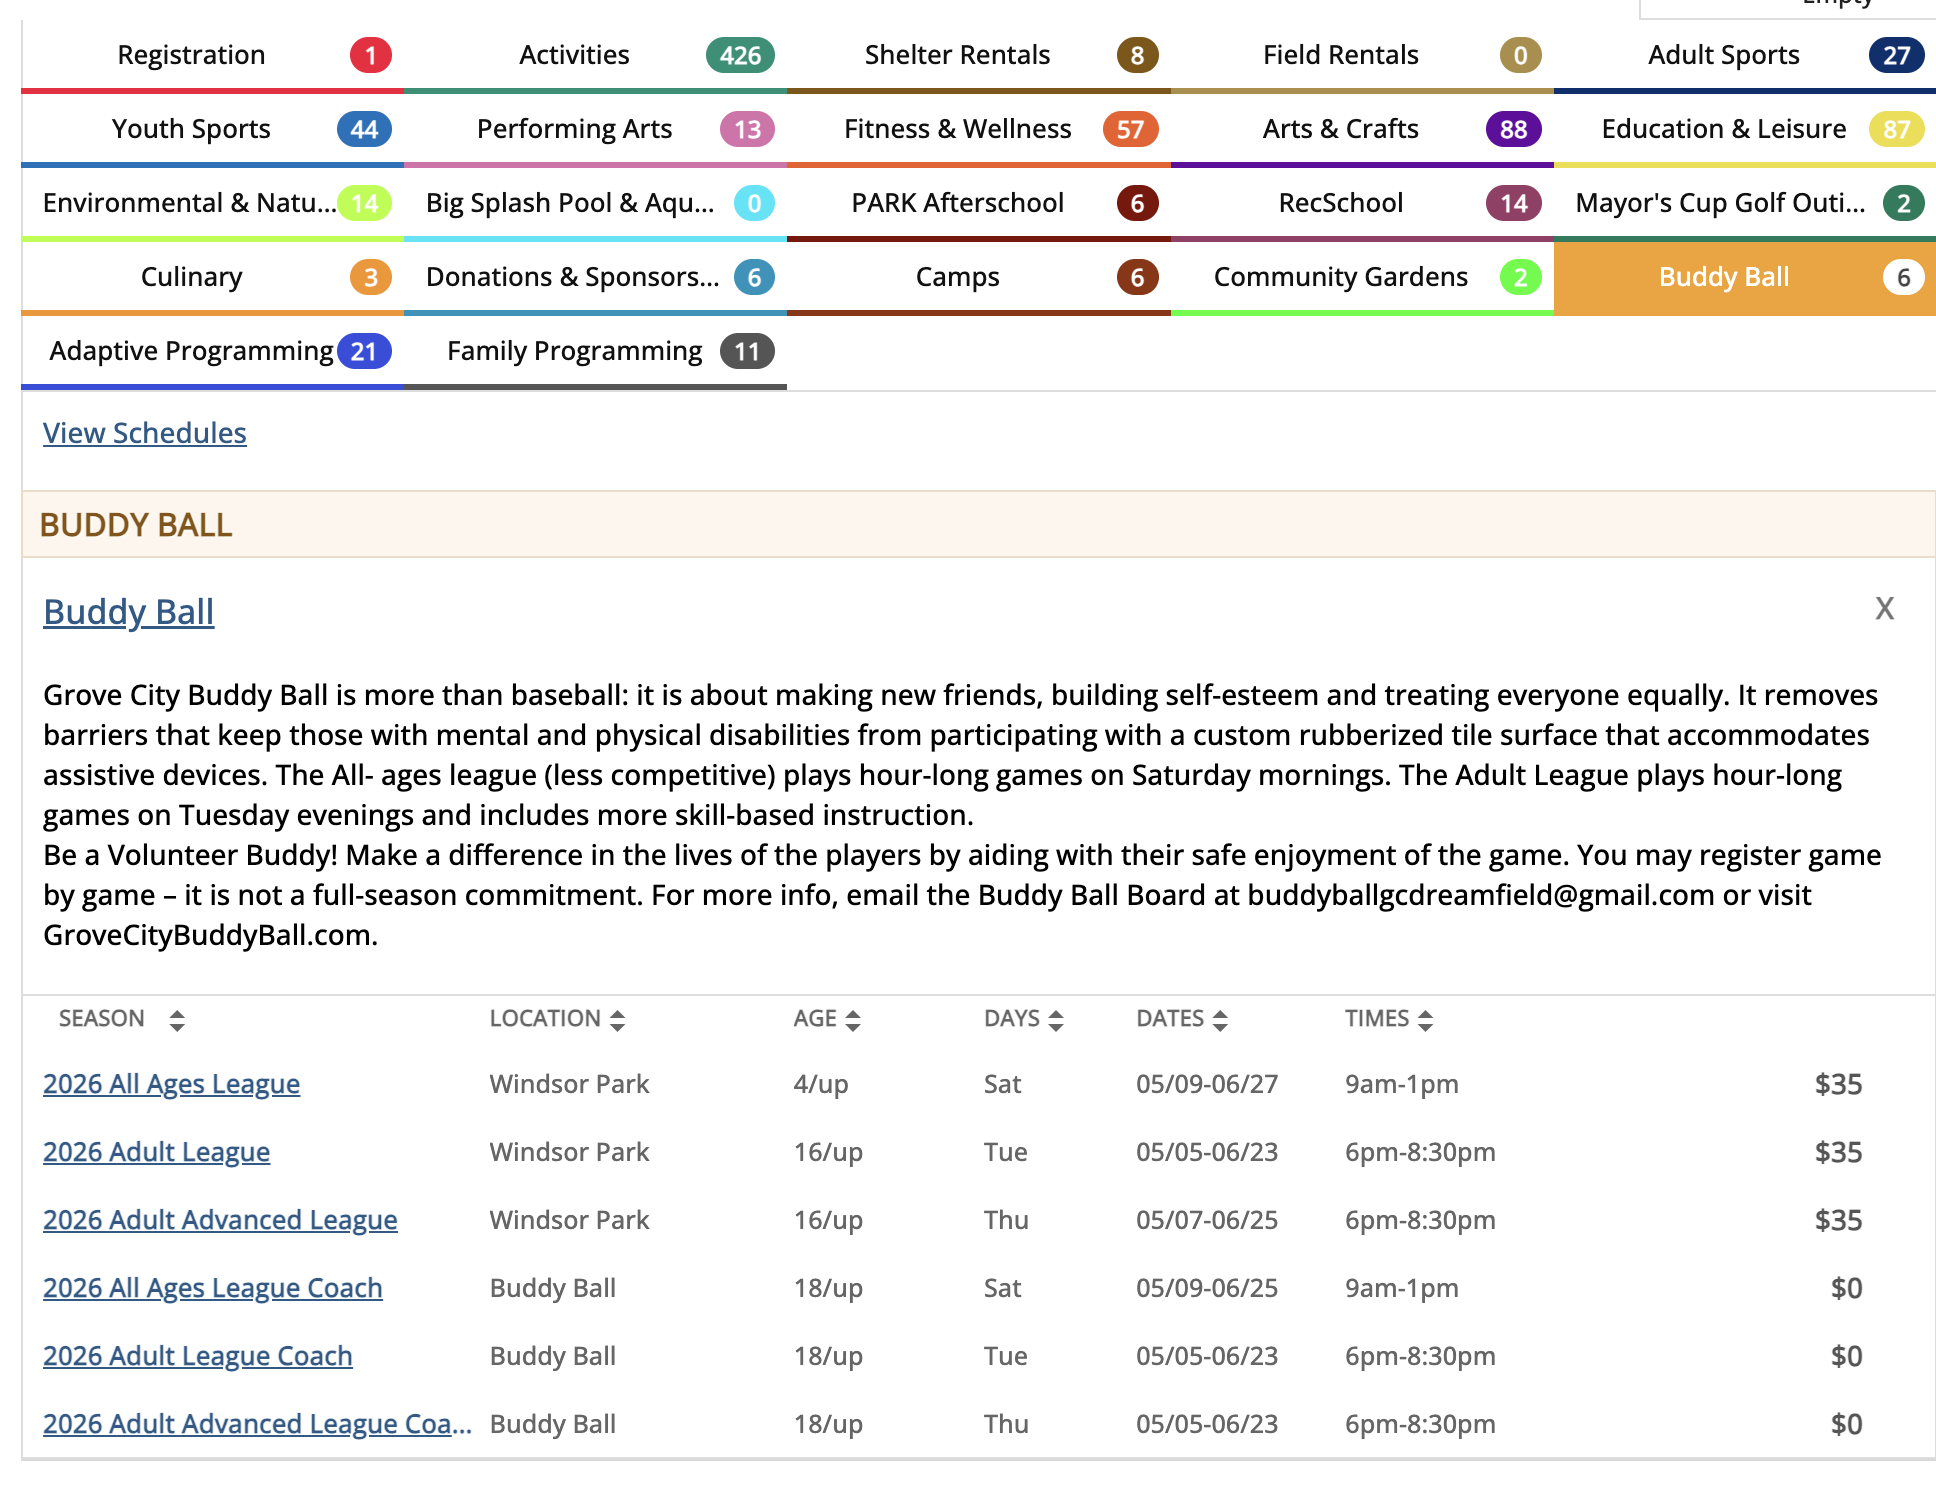Click the Activities 426 count badge

coord(740,55)
